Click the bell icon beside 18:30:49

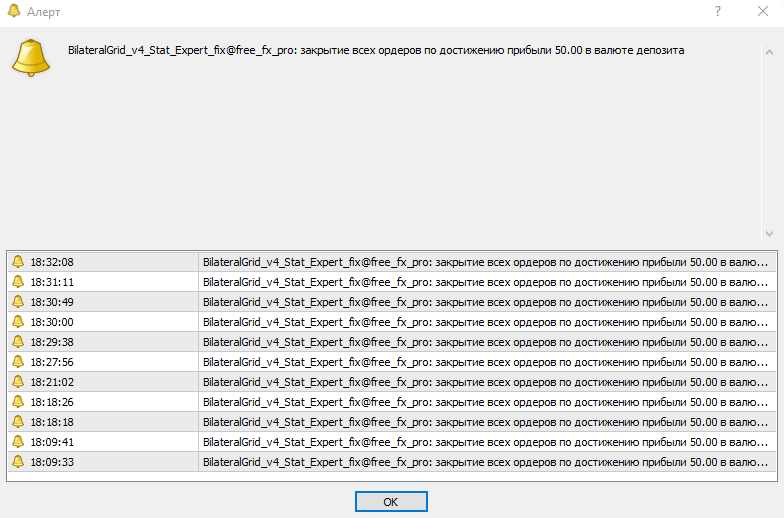[x=18, y=302]
